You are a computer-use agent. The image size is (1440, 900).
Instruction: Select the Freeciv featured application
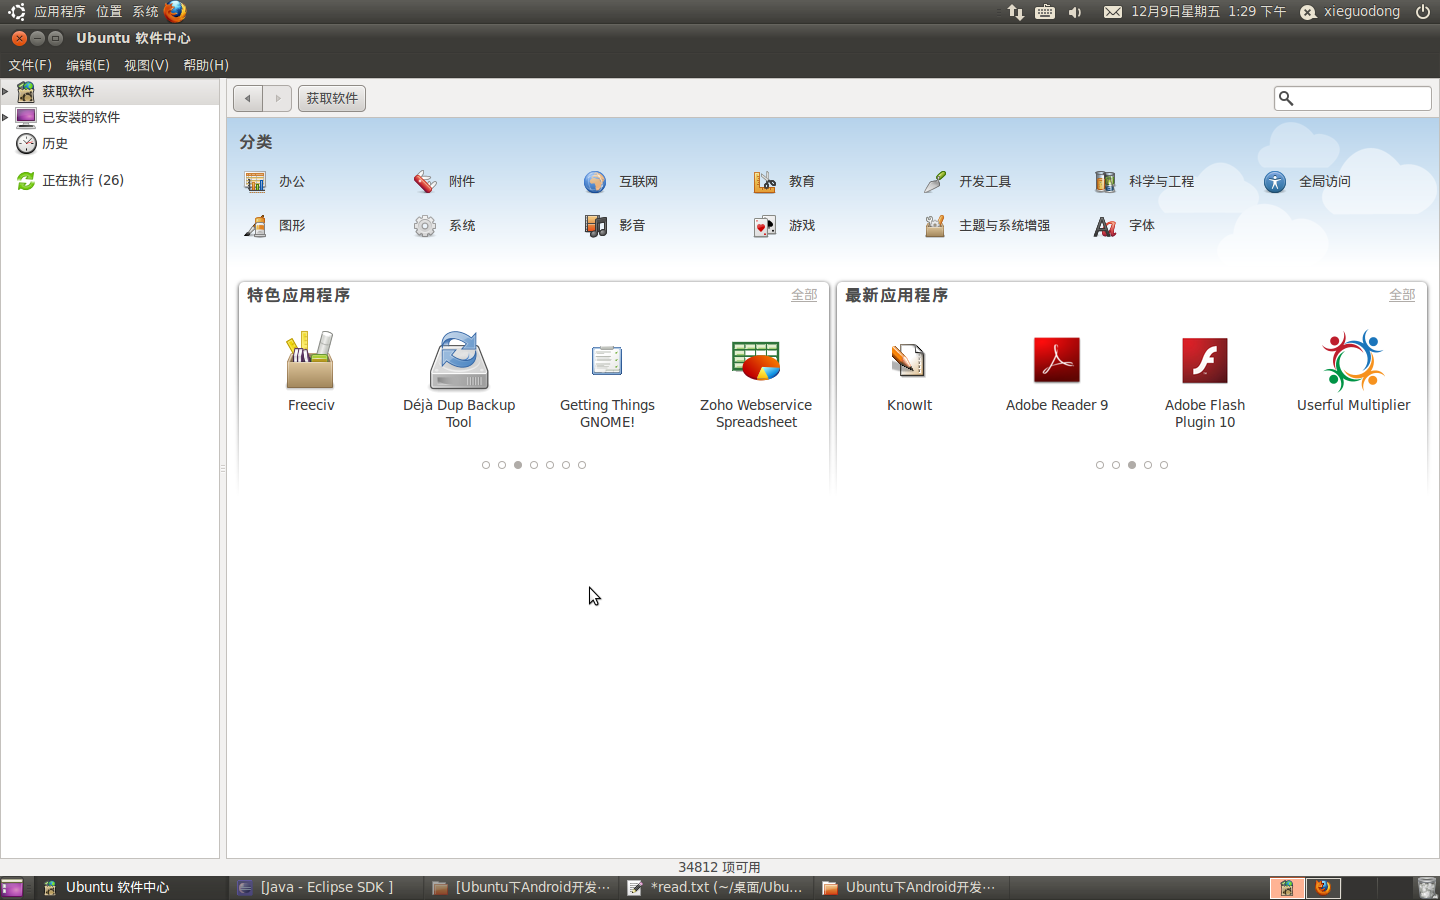(x=310, y=372)
